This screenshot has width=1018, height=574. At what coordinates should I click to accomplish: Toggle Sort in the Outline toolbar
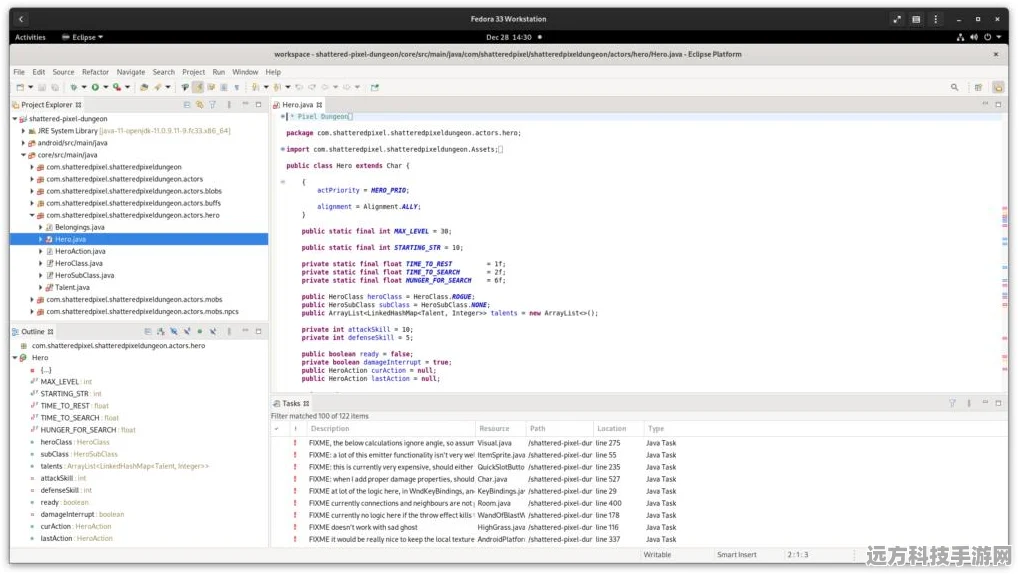click(160, 331)
